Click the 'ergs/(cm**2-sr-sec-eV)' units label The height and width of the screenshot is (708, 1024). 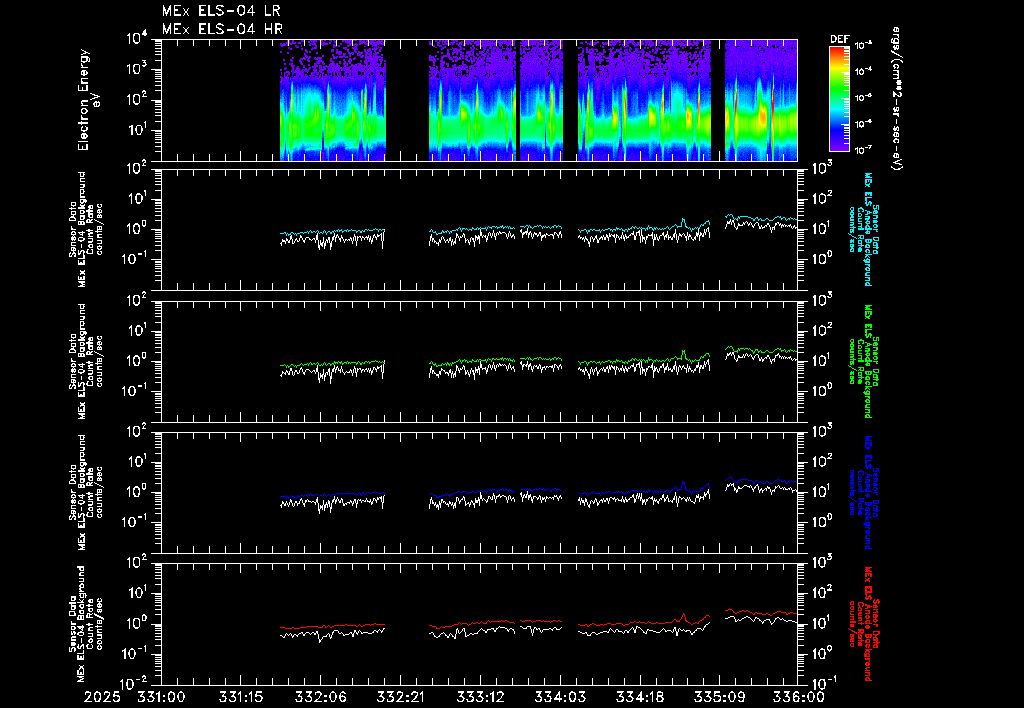[897, 99]
